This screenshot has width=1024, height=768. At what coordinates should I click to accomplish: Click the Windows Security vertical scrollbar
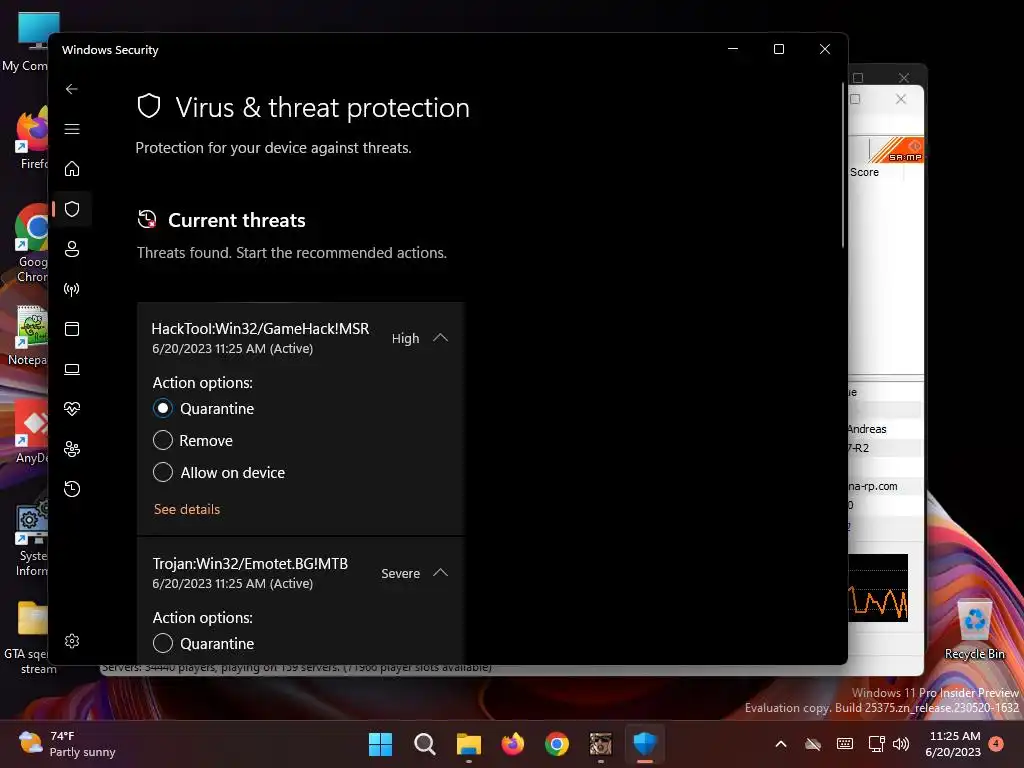click(843, 166)
